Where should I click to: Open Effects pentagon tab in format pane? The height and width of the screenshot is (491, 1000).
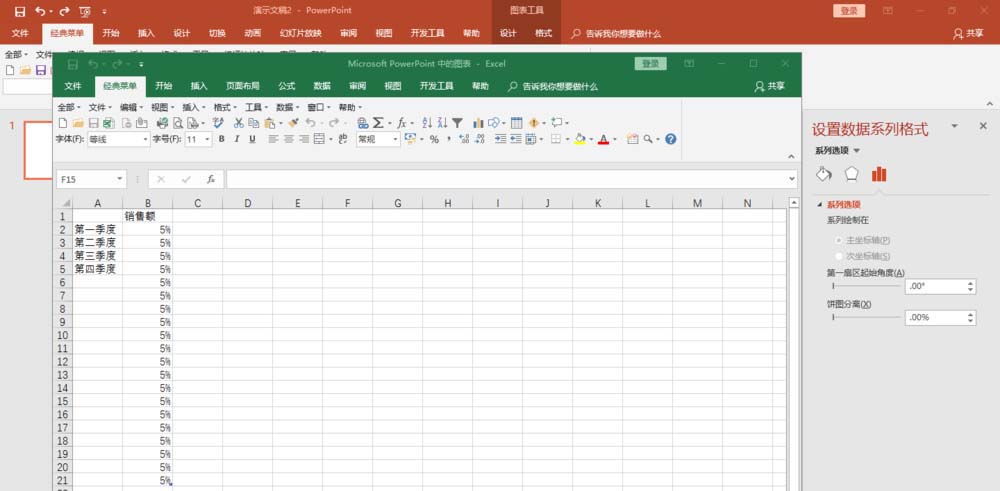[851, 174]
